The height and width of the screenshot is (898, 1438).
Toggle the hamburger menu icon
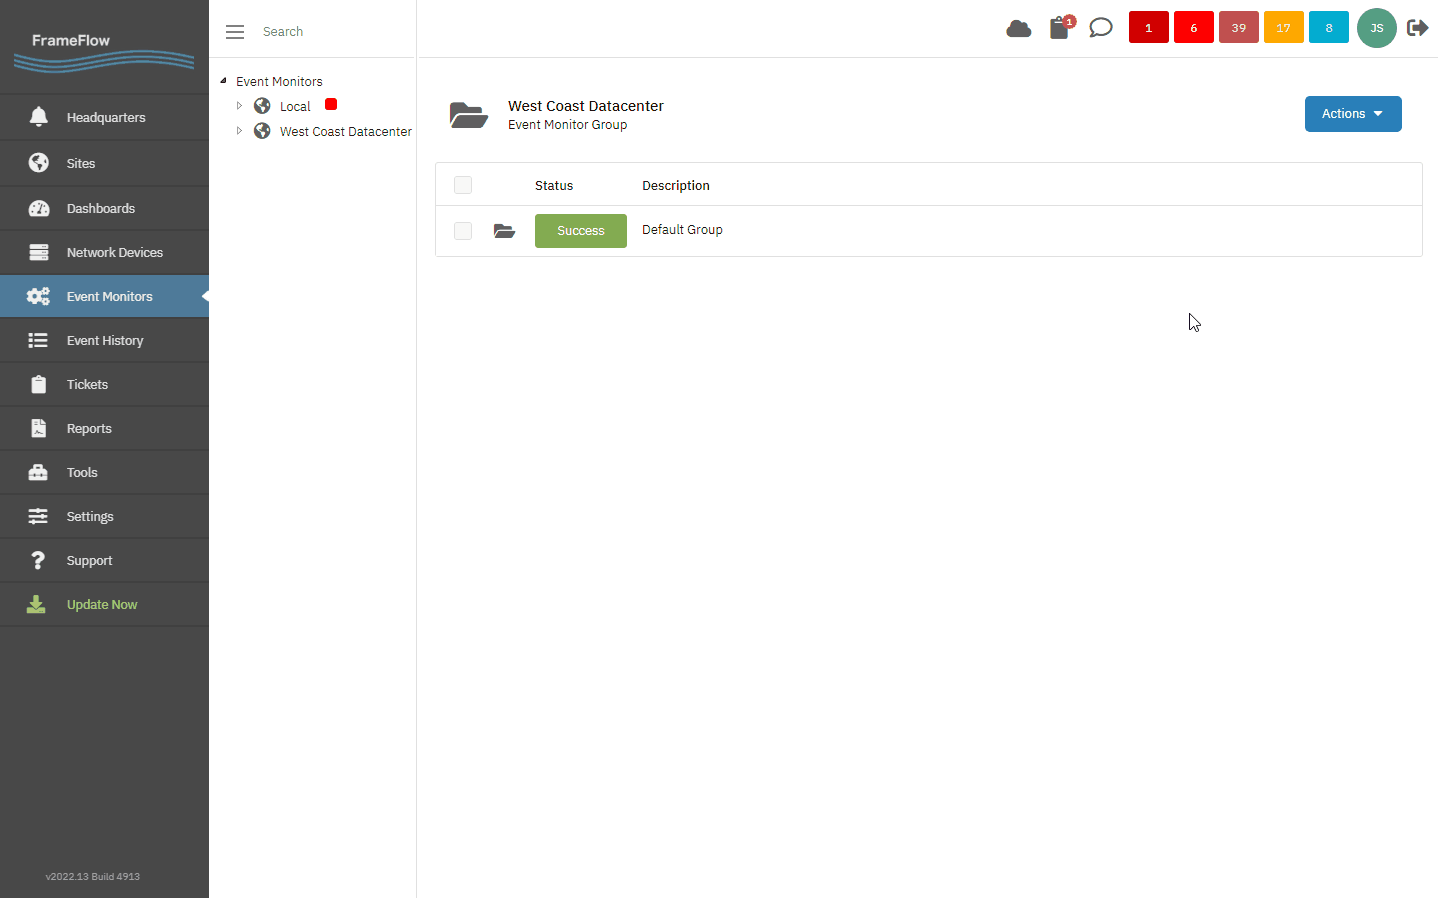point(235,32)
